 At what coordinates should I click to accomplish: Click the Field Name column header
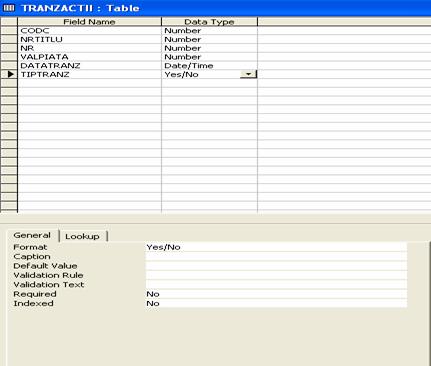click(89, 22)
